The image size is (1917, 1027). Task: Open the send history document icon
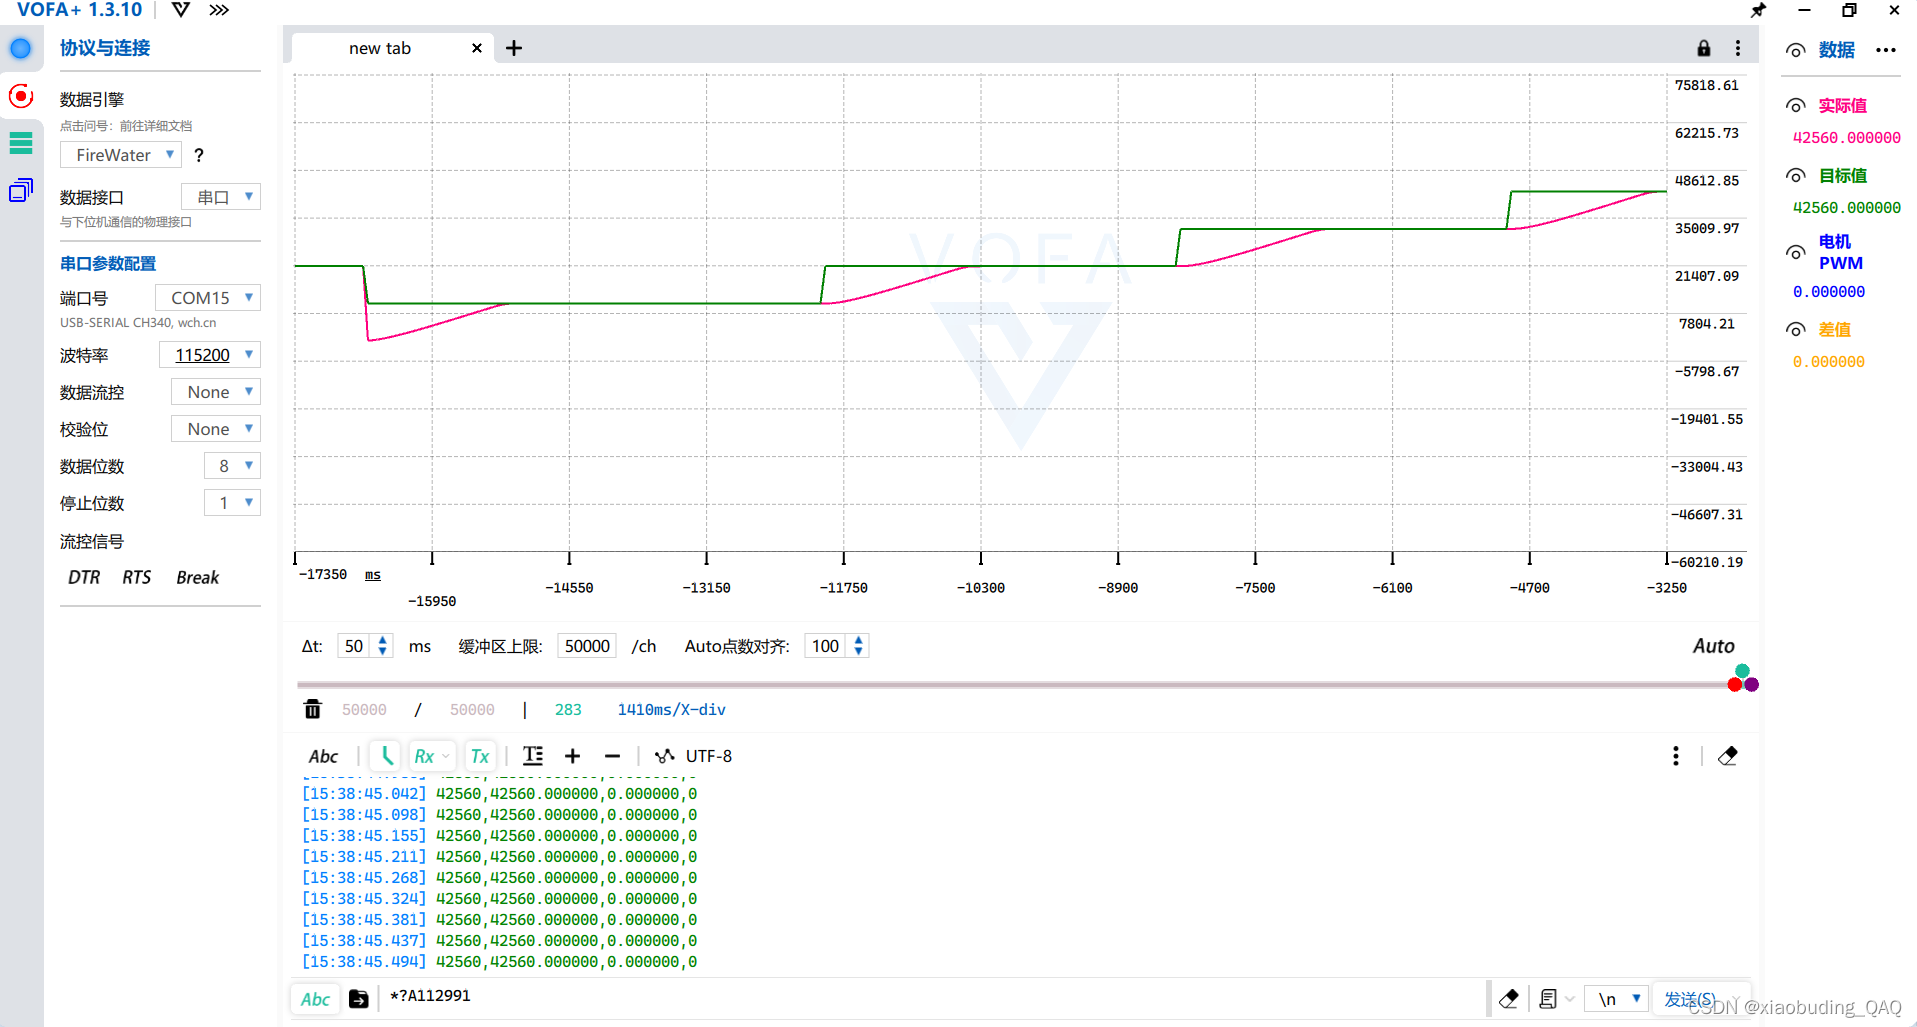[1548, 999]
